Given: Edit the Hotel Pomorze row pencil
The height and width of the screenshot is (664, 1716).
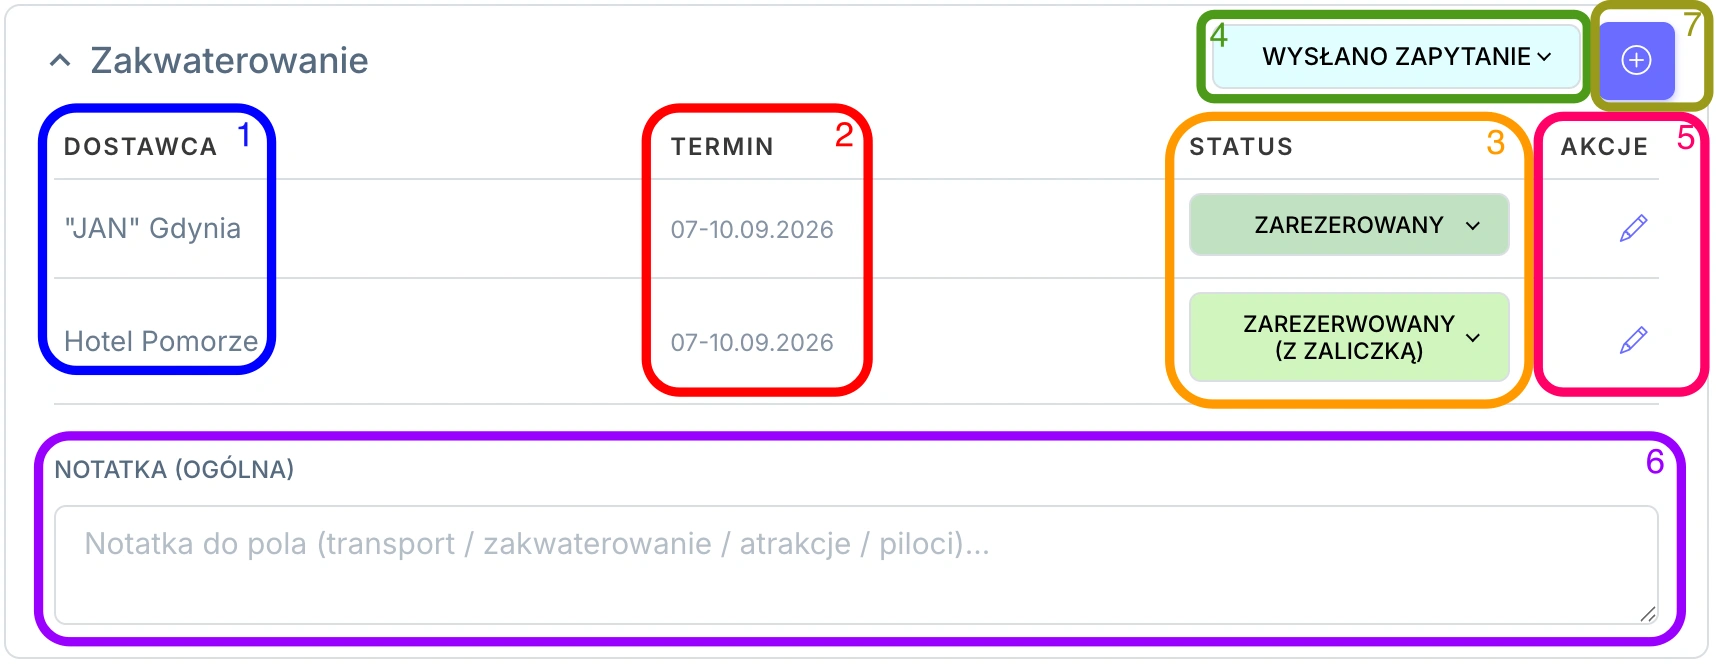Looking at the screenshot, I should pos(1633,340).
